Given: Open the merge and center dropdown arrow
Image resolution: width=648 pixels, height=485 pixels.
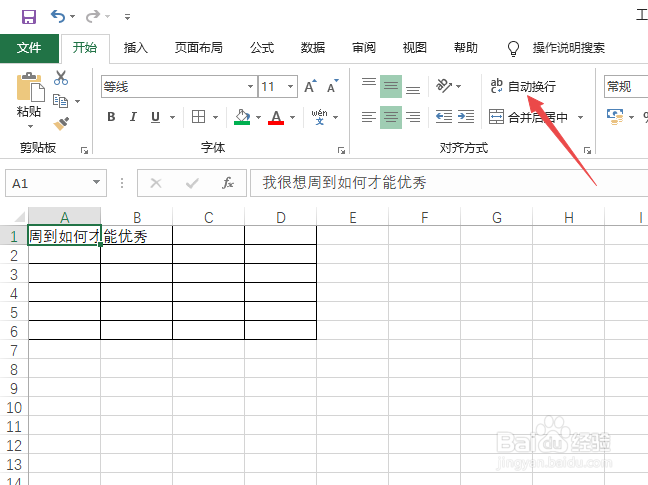Looking at the screenshot, I should (580, 117).
